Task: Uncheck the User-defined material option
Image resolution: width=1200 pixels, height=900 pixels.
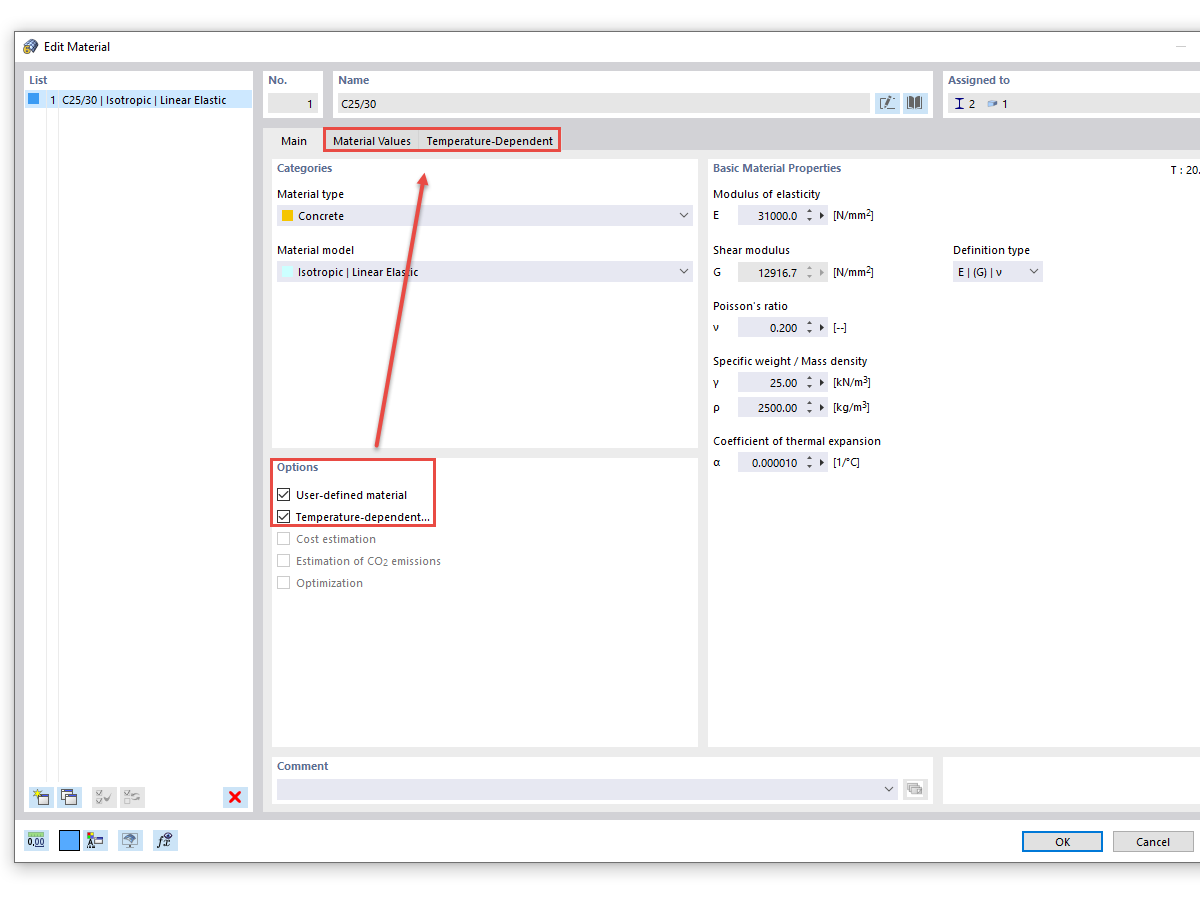Action: coord(283,494)
